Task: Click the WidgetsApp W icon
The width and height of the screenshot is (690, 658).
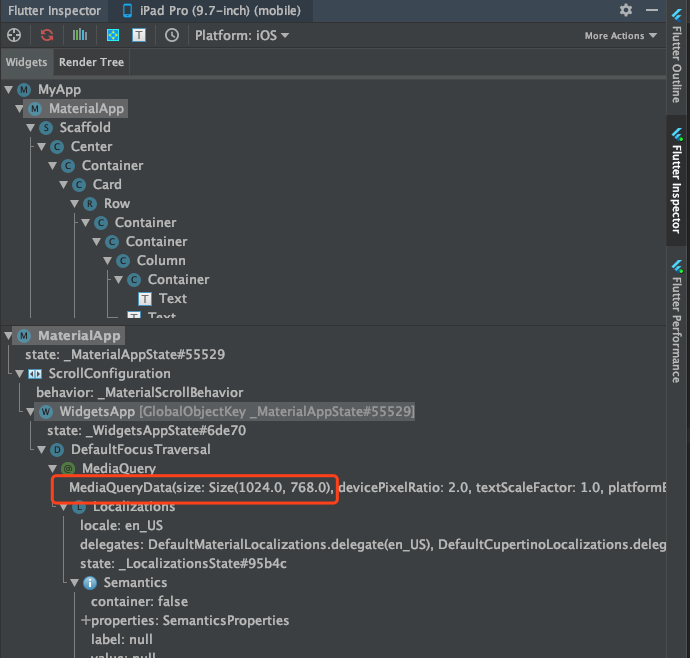Action: [x=46, y=412]
